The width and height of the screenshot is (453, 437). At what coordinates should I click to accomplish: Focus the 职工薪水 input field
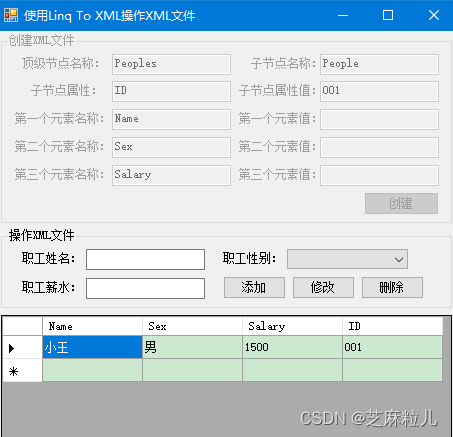[x=145, y=288]
